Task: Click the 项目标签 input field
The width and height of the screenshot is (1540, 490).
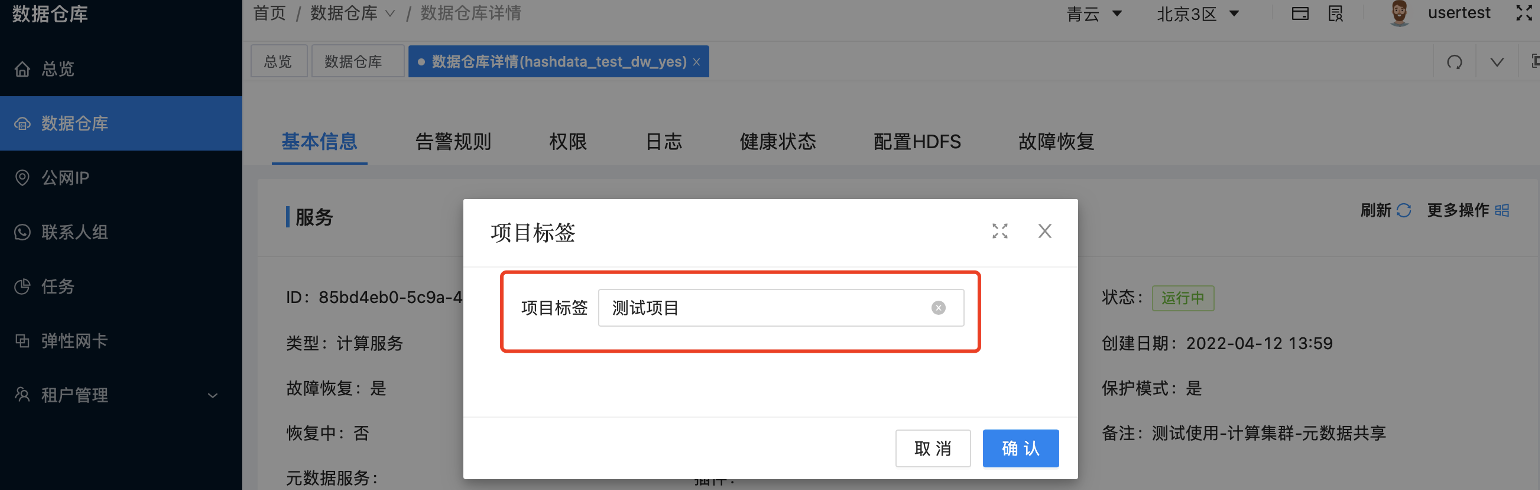Action: click(x=781, y=308)
